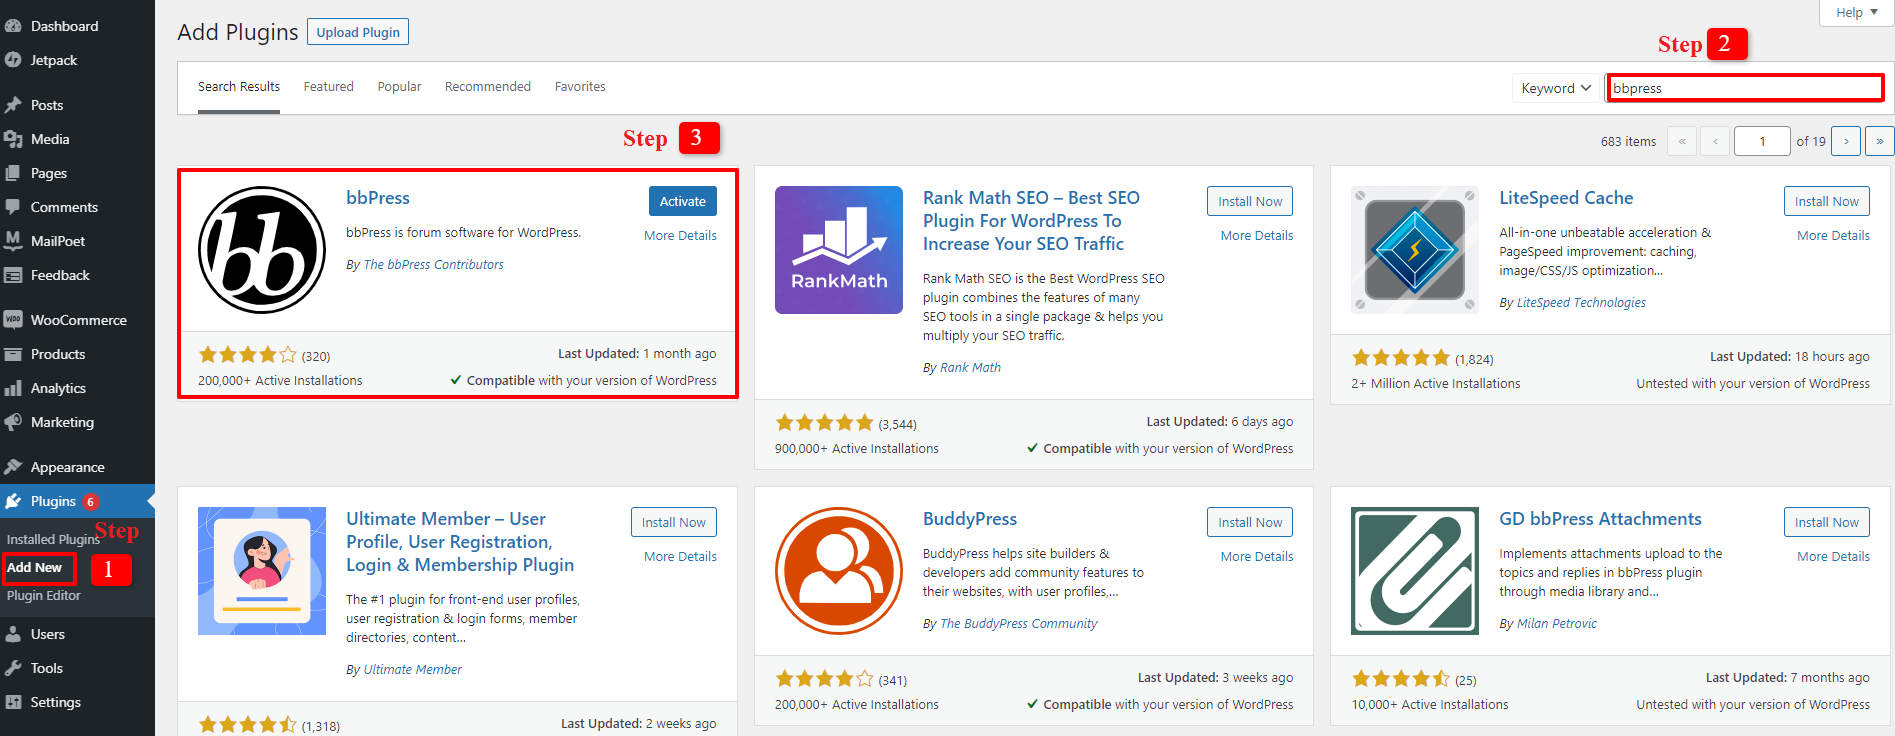The width and height of the screenshot is (1895, 736).
Task: Open More Details for bbPress
Action: tap(680, 236)
